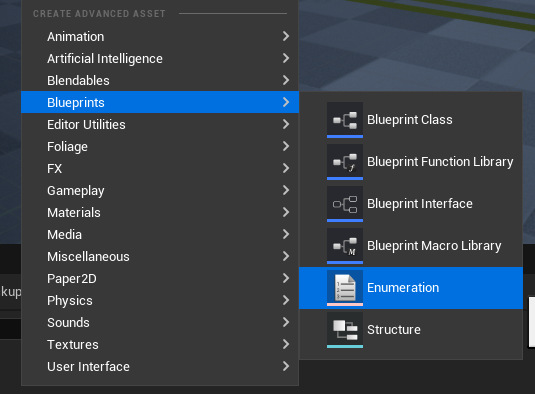Expand the User Interface submenu arrow
The width and height of the screenshot is (535, 394).
click(286, 366)
